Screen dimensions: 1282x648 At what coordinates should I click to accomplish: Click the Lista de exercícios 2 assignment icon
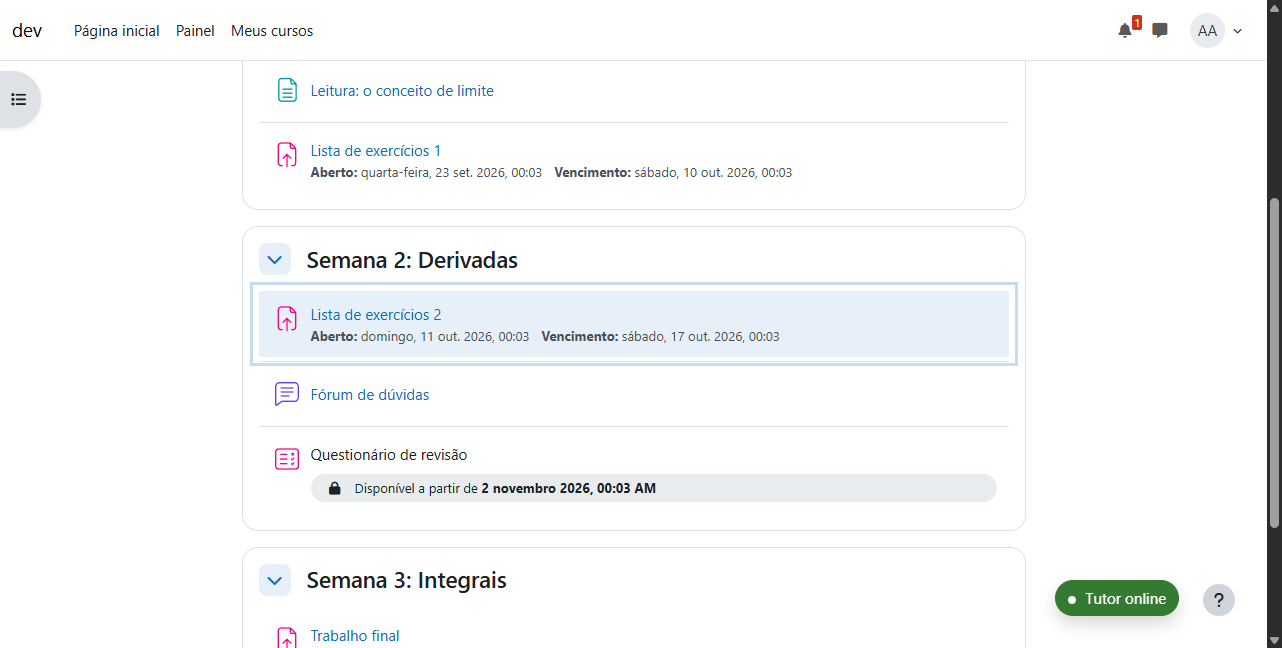(x=287, y=318)
